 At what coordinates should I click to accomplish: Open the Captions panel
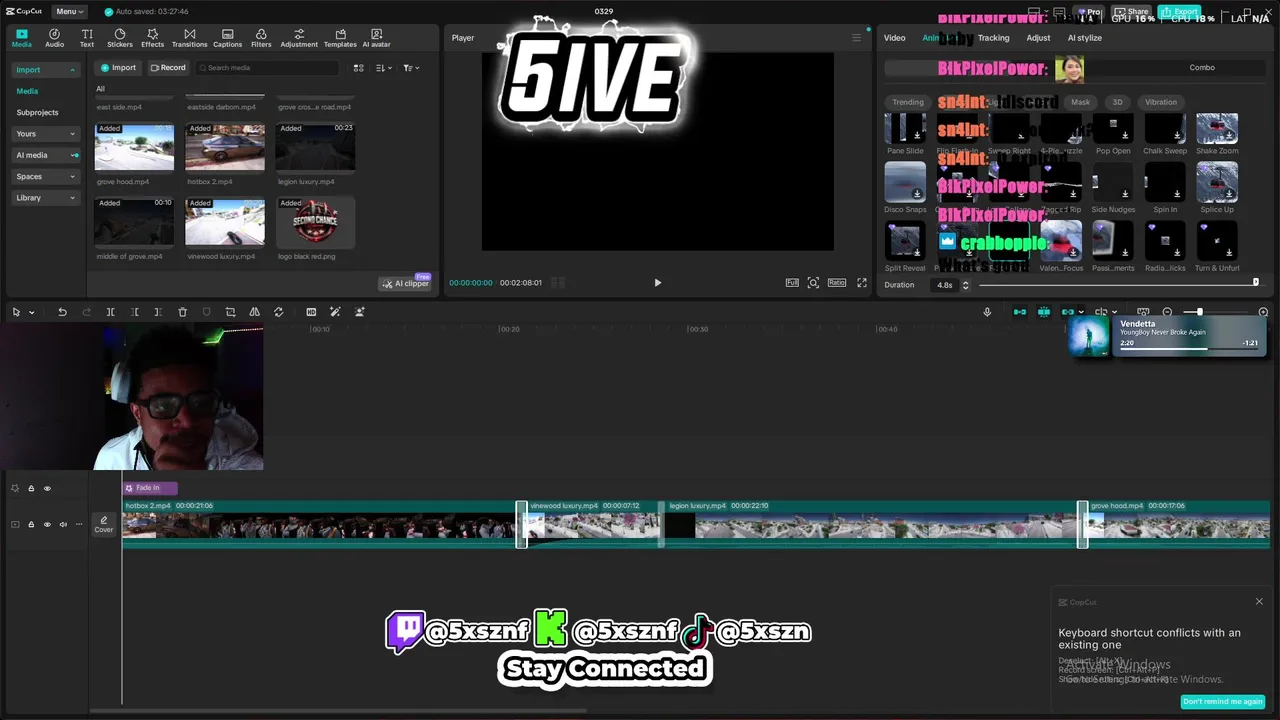pyautogui.click(x=227, y=38)
